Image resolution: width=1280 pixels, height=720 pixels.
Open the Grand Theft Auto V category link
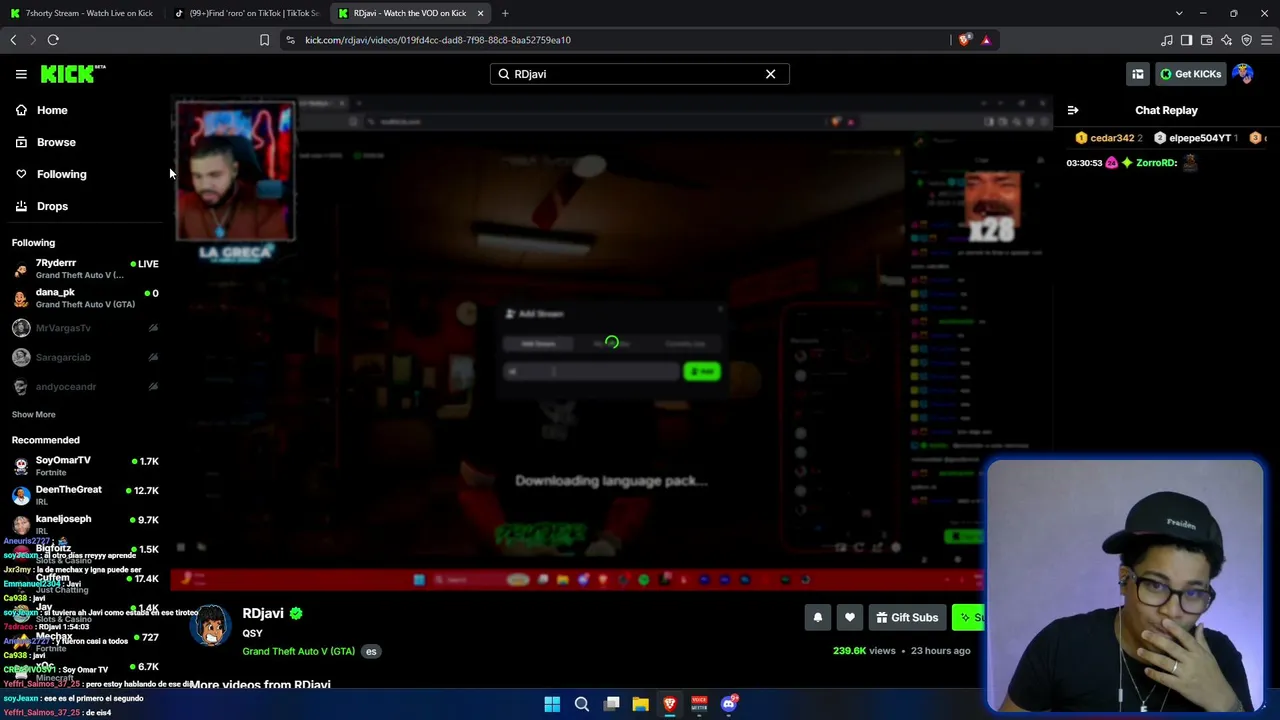coord(298,651)
